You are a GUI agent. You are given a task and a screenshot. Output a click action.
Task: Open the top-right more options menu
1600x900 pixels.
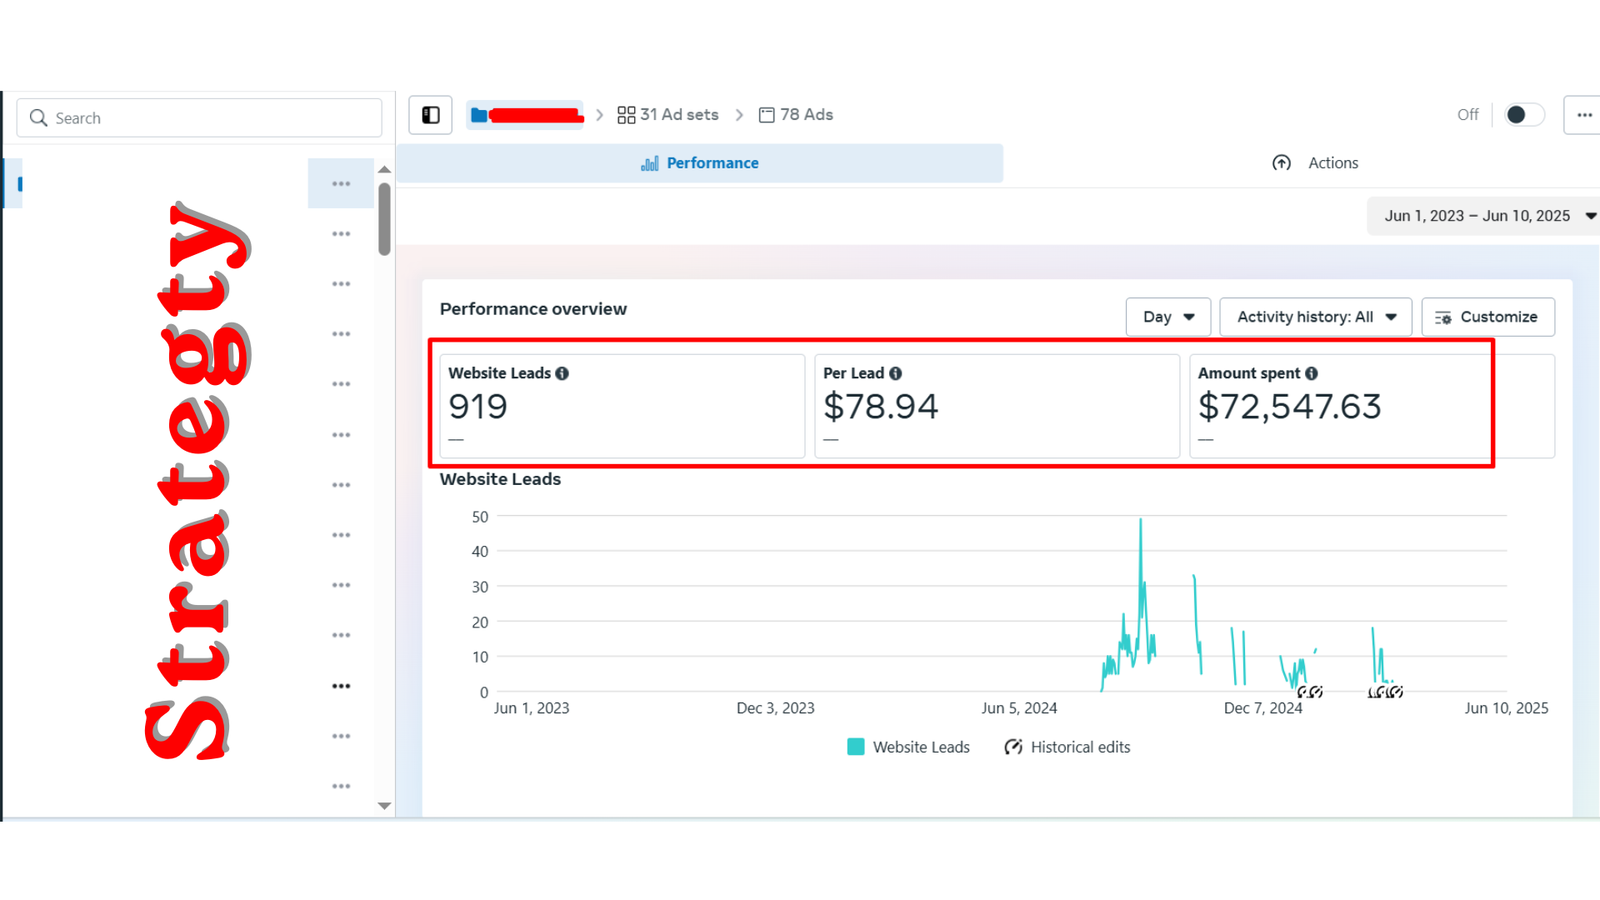[x=1584, y=115]
